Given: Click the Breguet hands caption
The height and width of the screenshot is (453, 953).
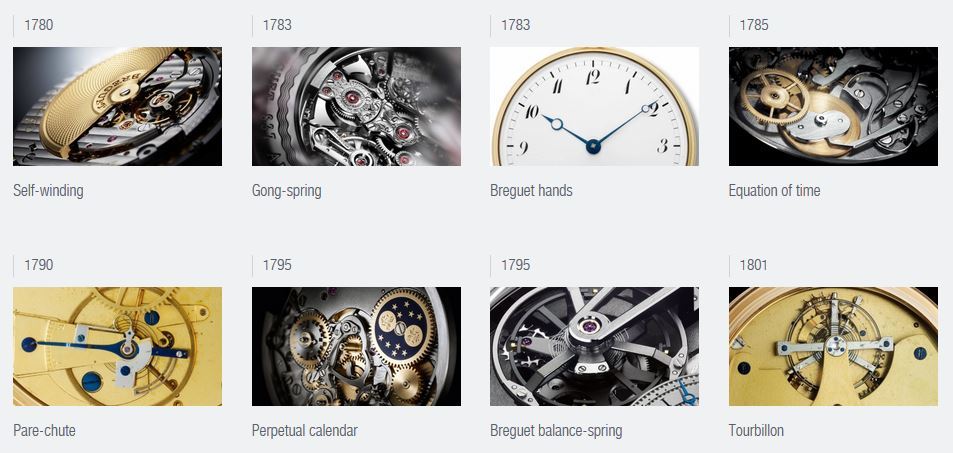Looking at the screenshot, I should pos(531,191).
